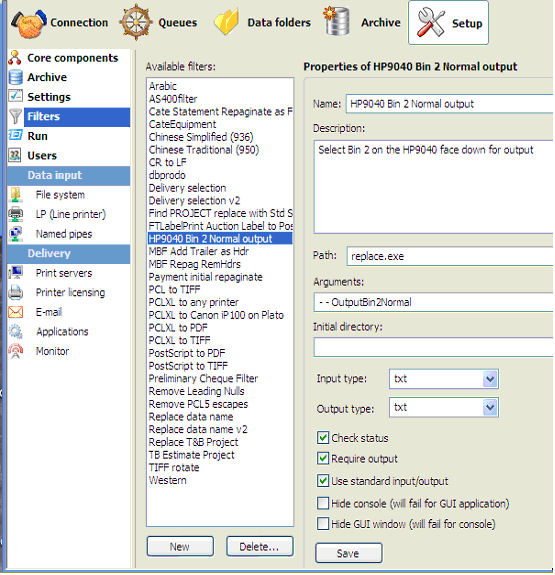Click the Save button
Viewport: 555px width, 575px height.
tap(348, 553)
